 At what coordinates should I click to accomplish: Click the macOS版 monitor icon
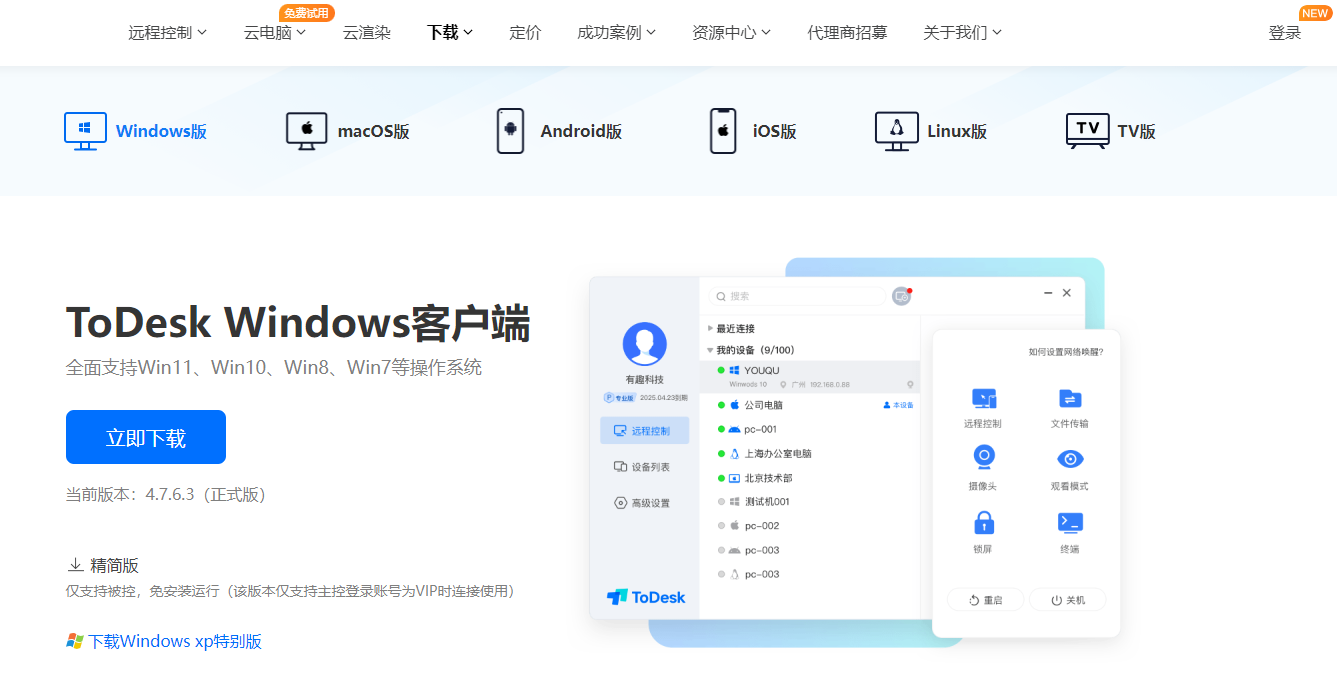[x=306, y=131]
